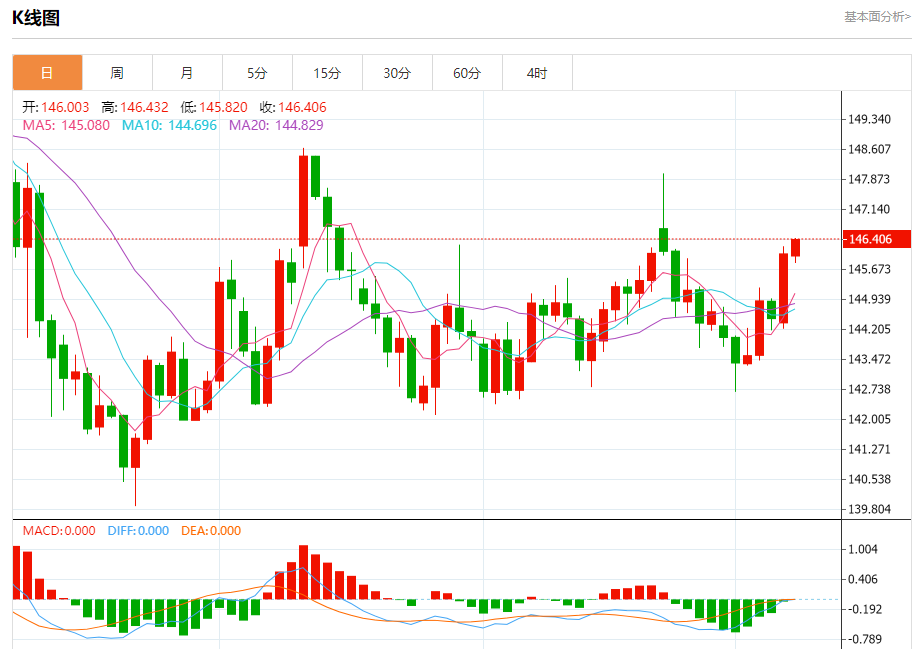Open the 60分 interval tab

point(467,73)
